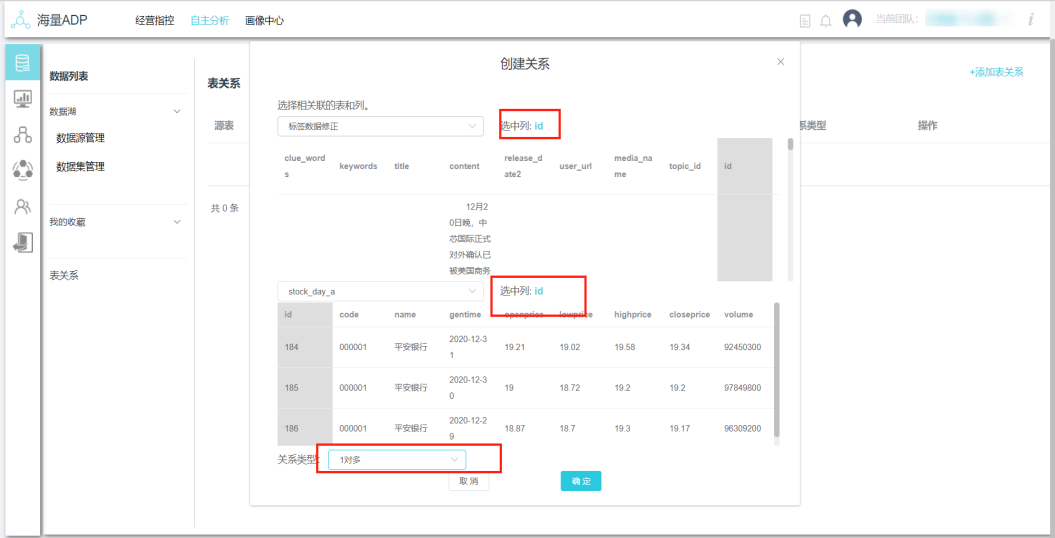Open the user avatar profile icon

coord(852,19)
